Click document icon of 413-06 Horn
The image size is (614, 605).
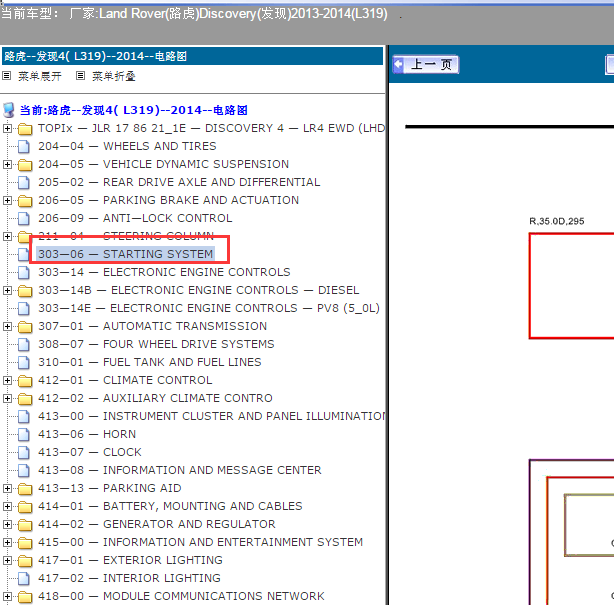point(24,435)
